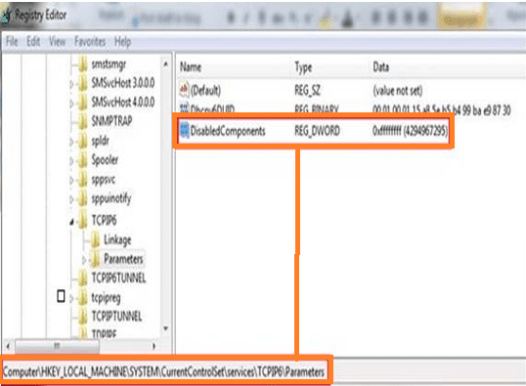Screen dimensions: 526x386
Task: Sort values by the Data column header
Action: tap(381, 67)
